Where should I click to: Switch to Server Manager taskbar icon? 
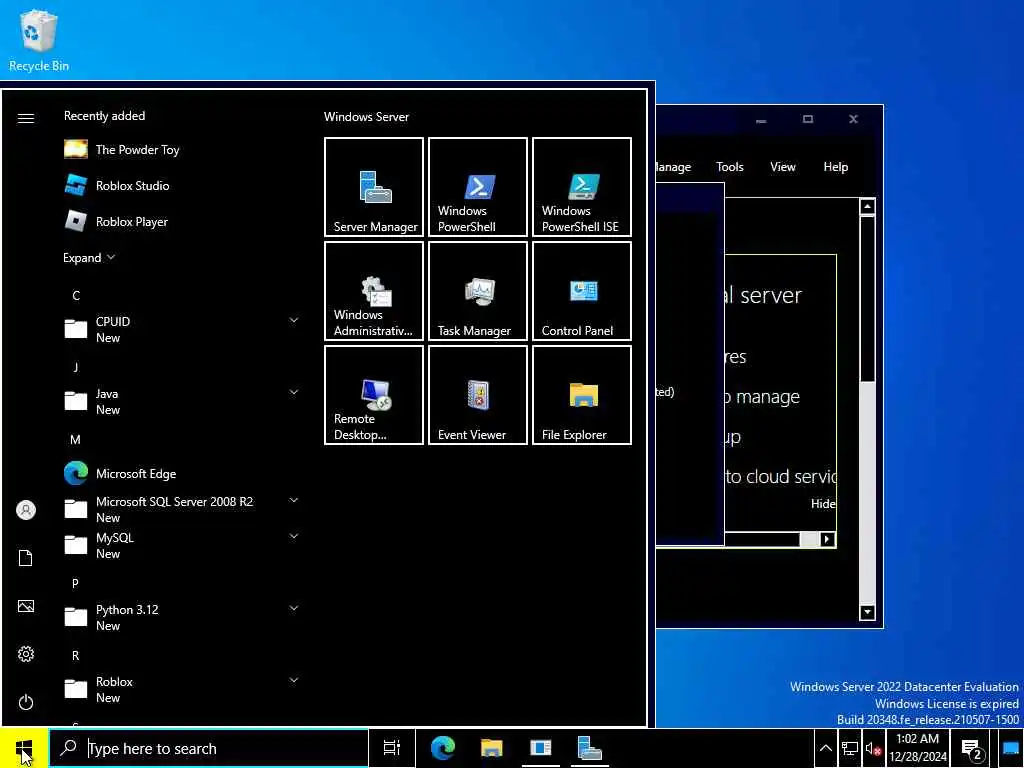pos(590,748)
